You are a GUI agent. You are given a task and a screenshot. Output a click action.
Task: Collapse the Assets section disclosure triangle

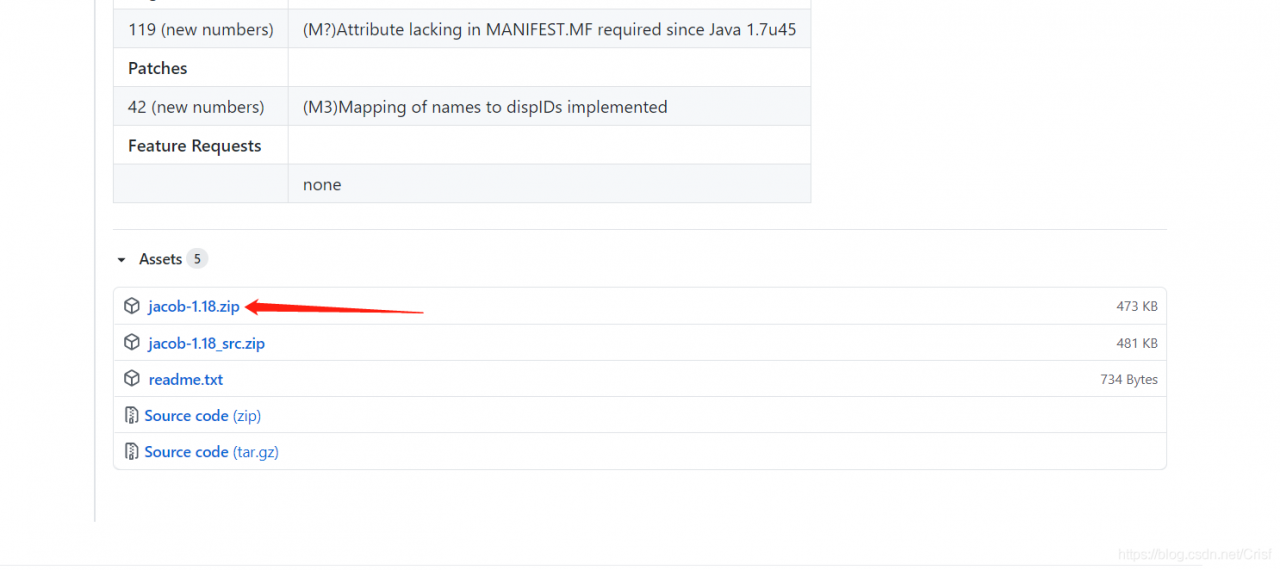pos(121,260)
